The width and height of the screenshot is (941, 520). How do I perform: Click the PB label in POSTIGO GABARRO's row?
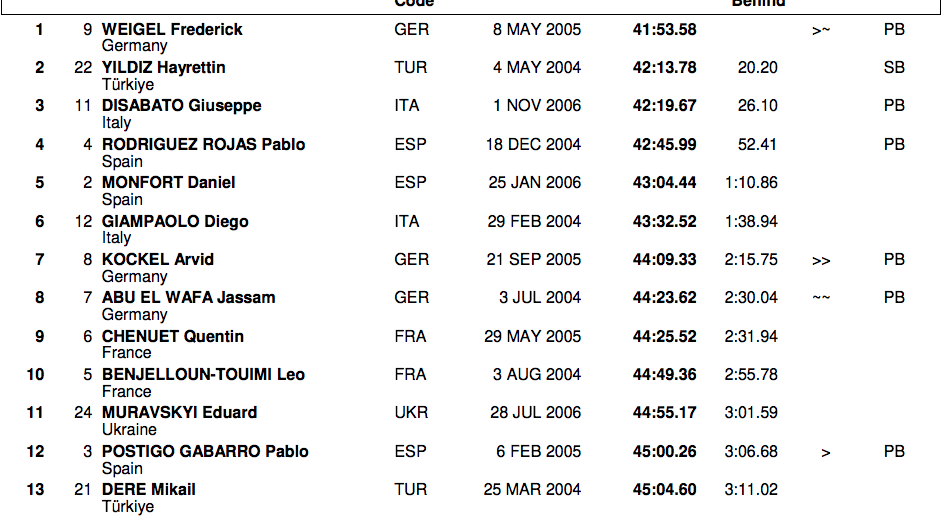pyautogui.click(x=894, y=452)
